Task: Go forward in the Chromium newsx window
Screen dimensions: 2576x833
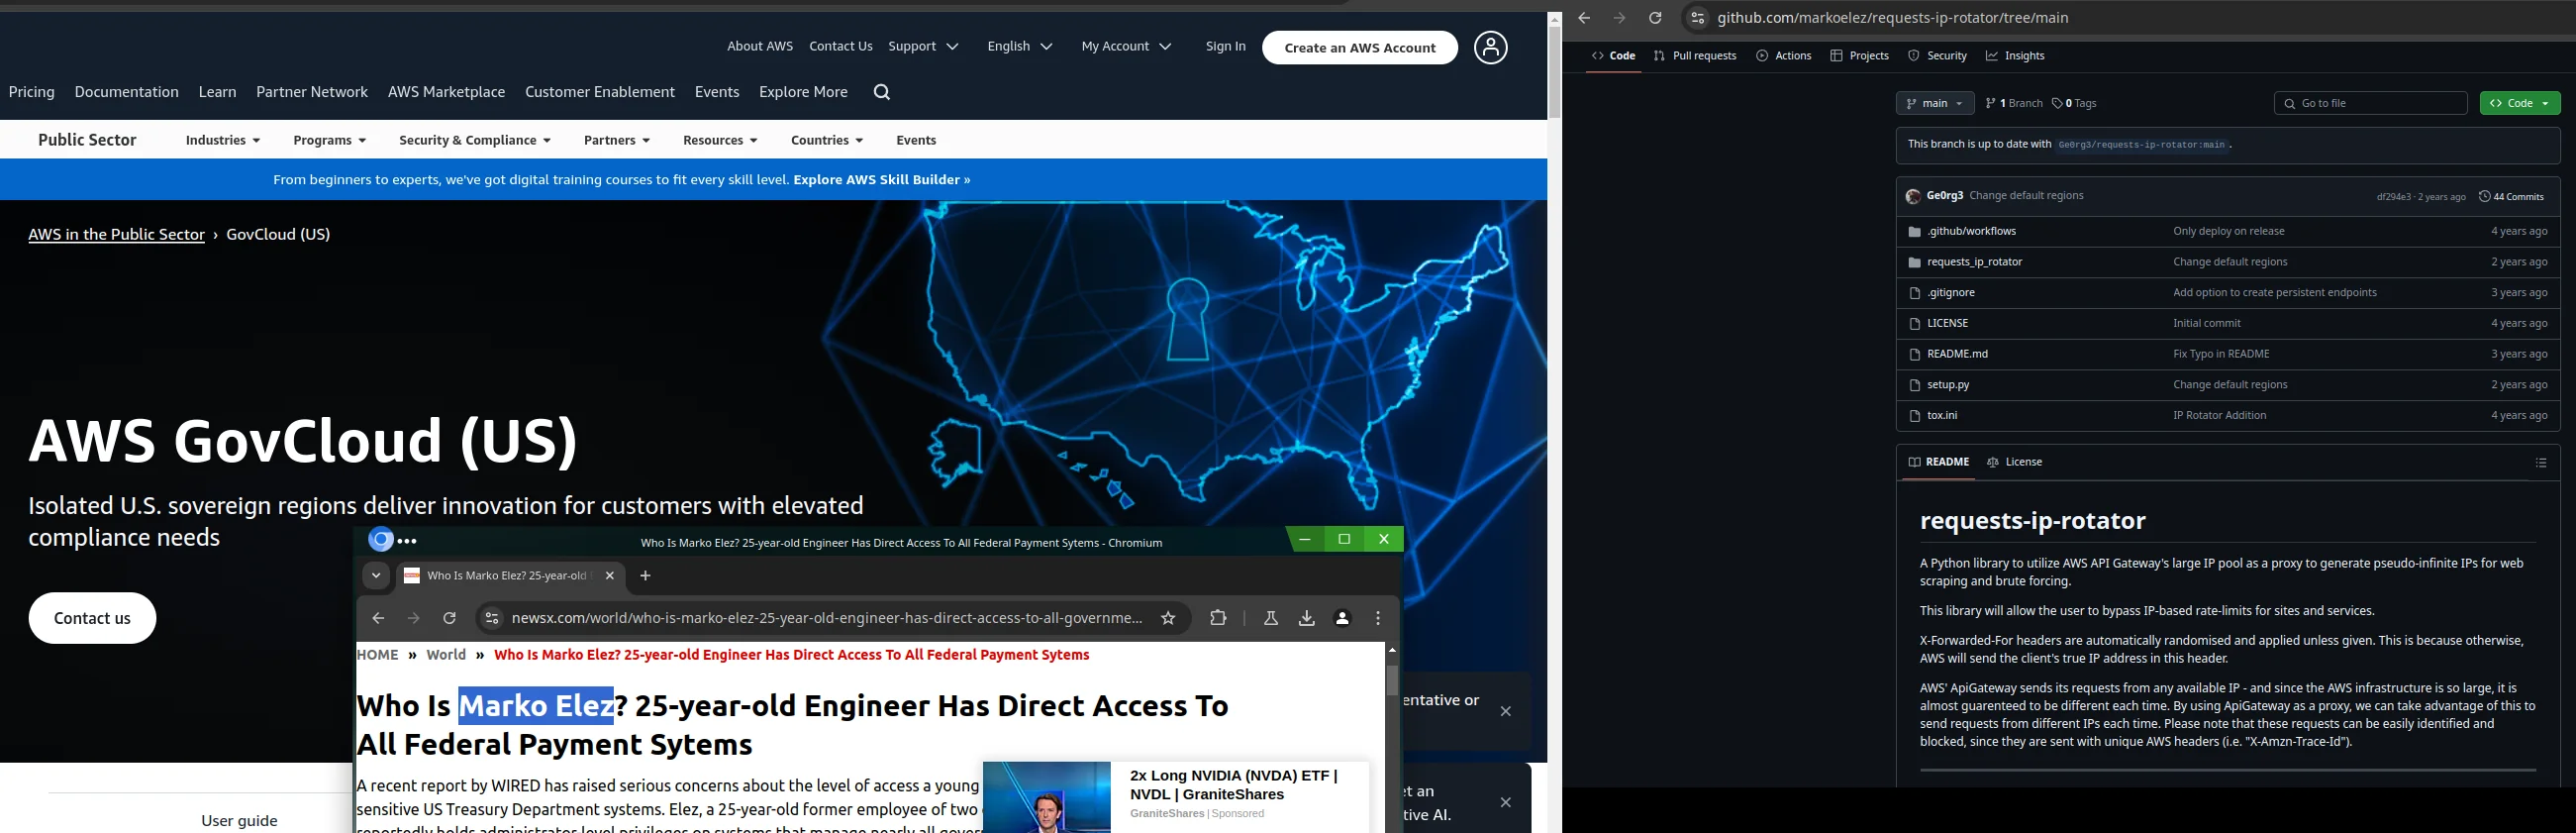Action: (414, 618)
